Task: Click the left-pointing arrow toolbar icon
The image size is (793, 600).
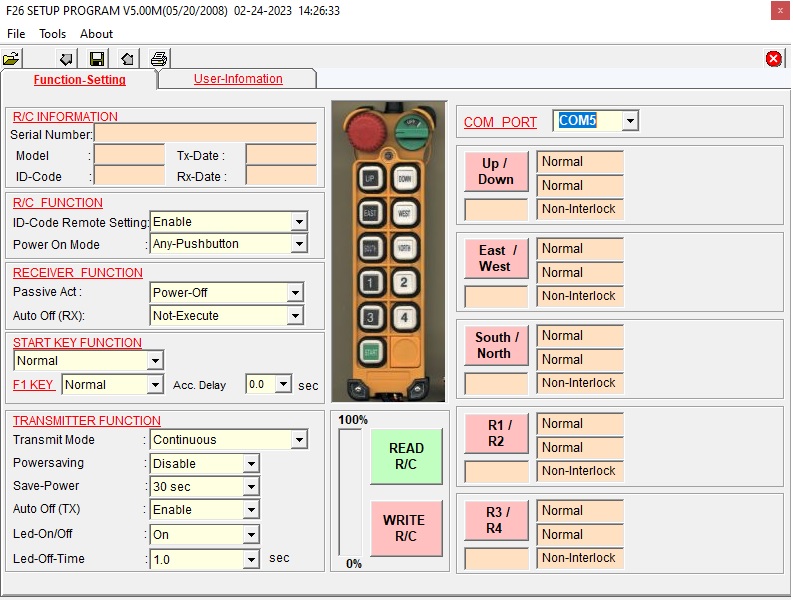Action: click(66, 59)
